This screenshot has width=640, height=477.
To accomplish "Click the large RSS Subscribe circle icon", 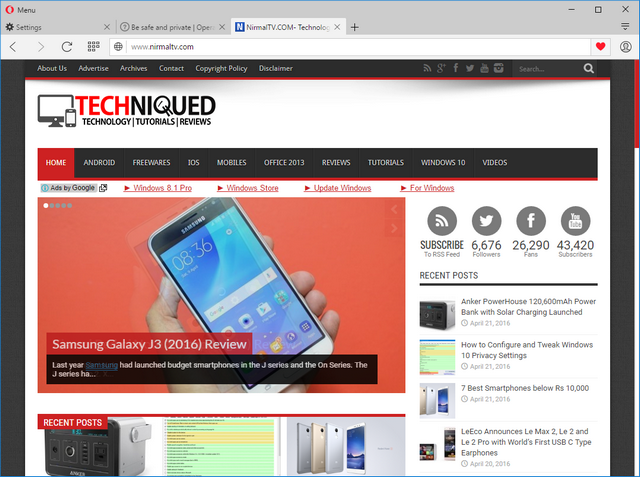I will coord(442,221).
